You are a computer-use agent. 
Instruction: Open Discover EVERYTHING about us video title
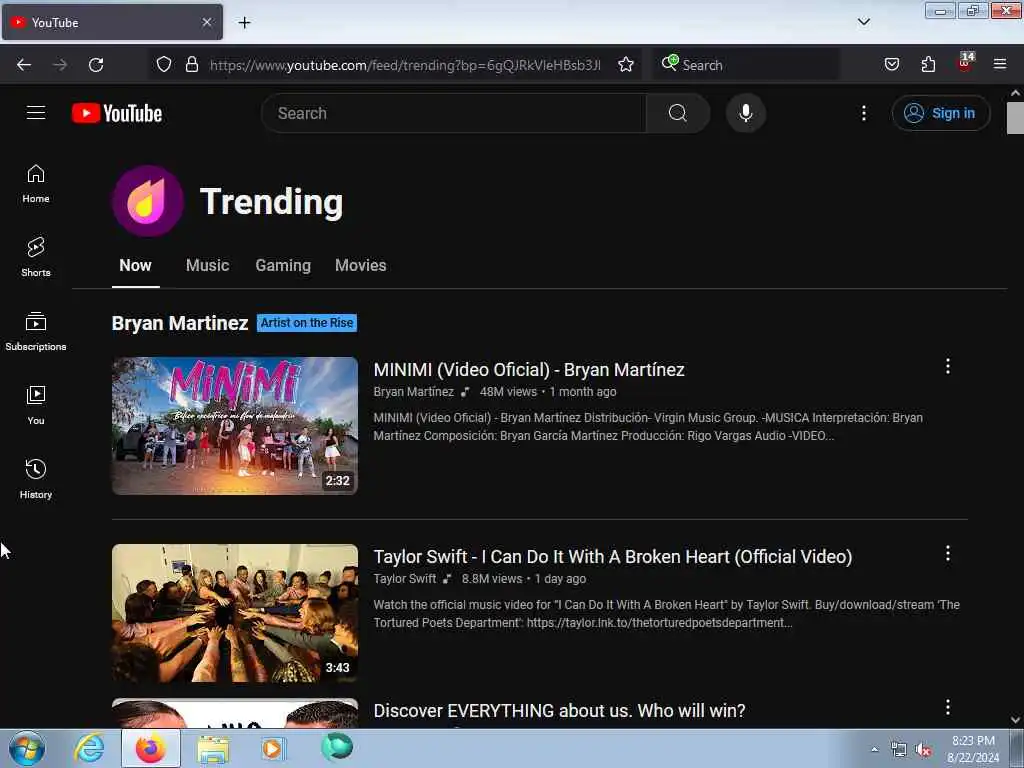point(559,711)
